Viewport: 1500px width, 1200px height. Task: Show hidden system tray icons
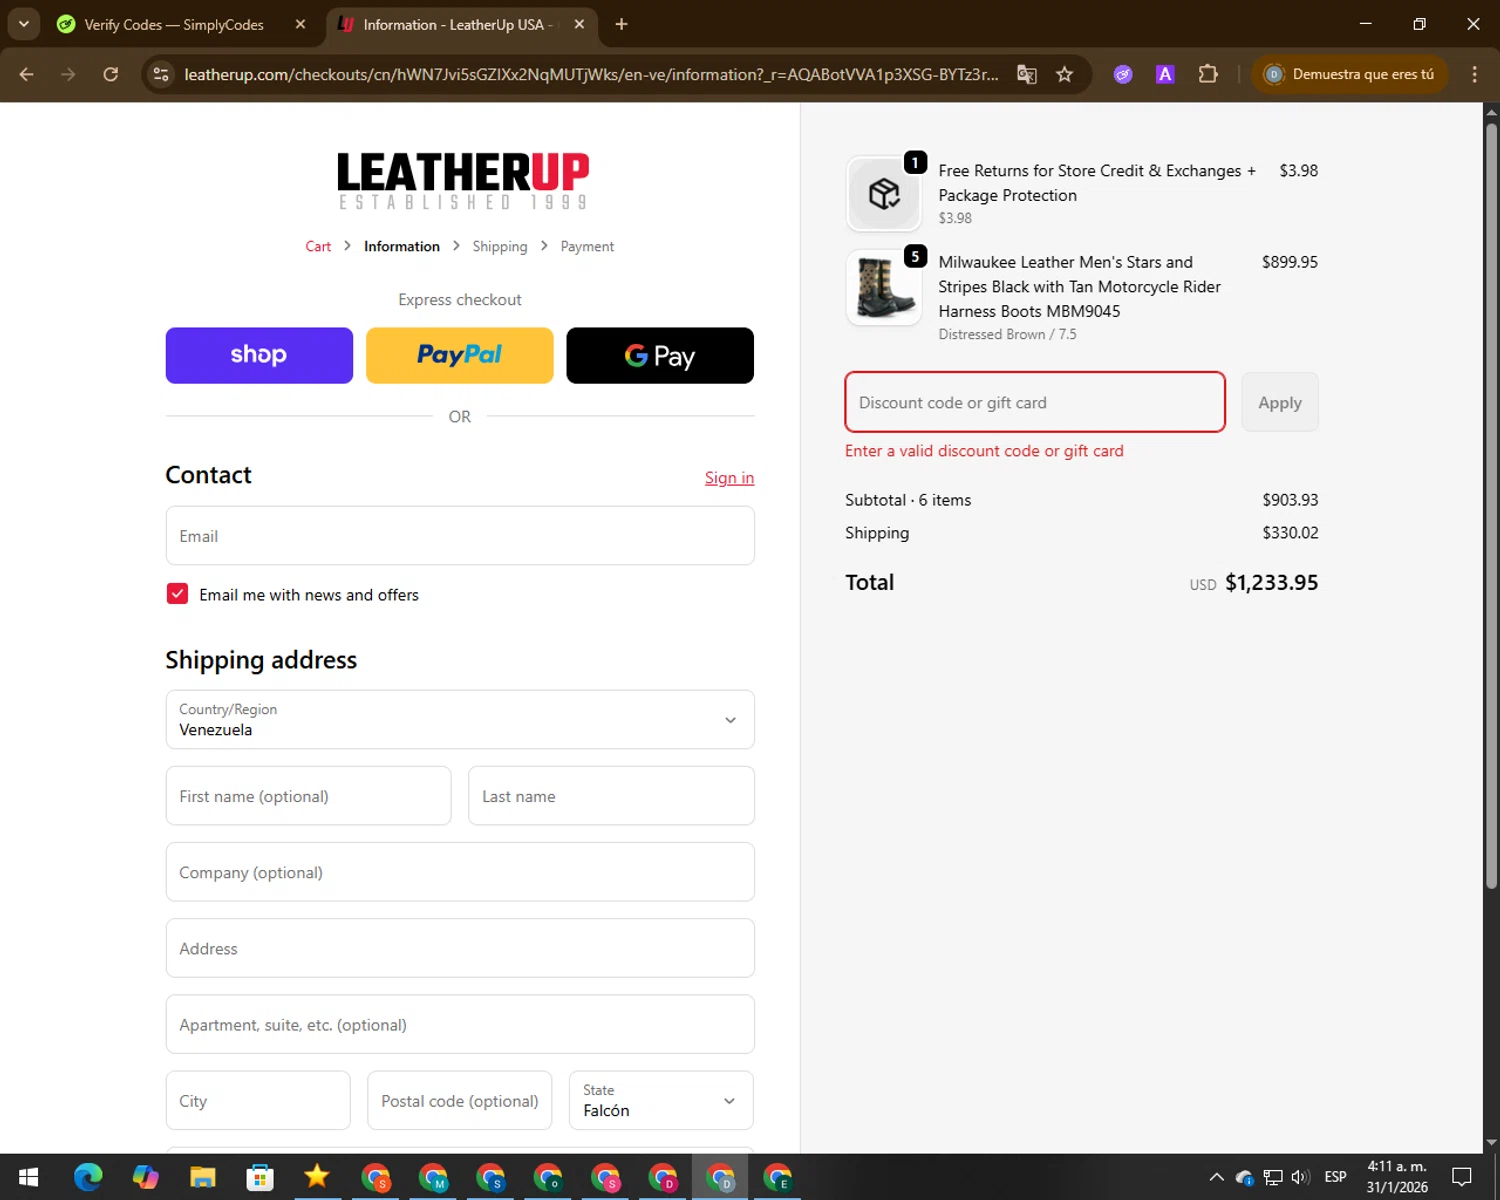1216,1177
